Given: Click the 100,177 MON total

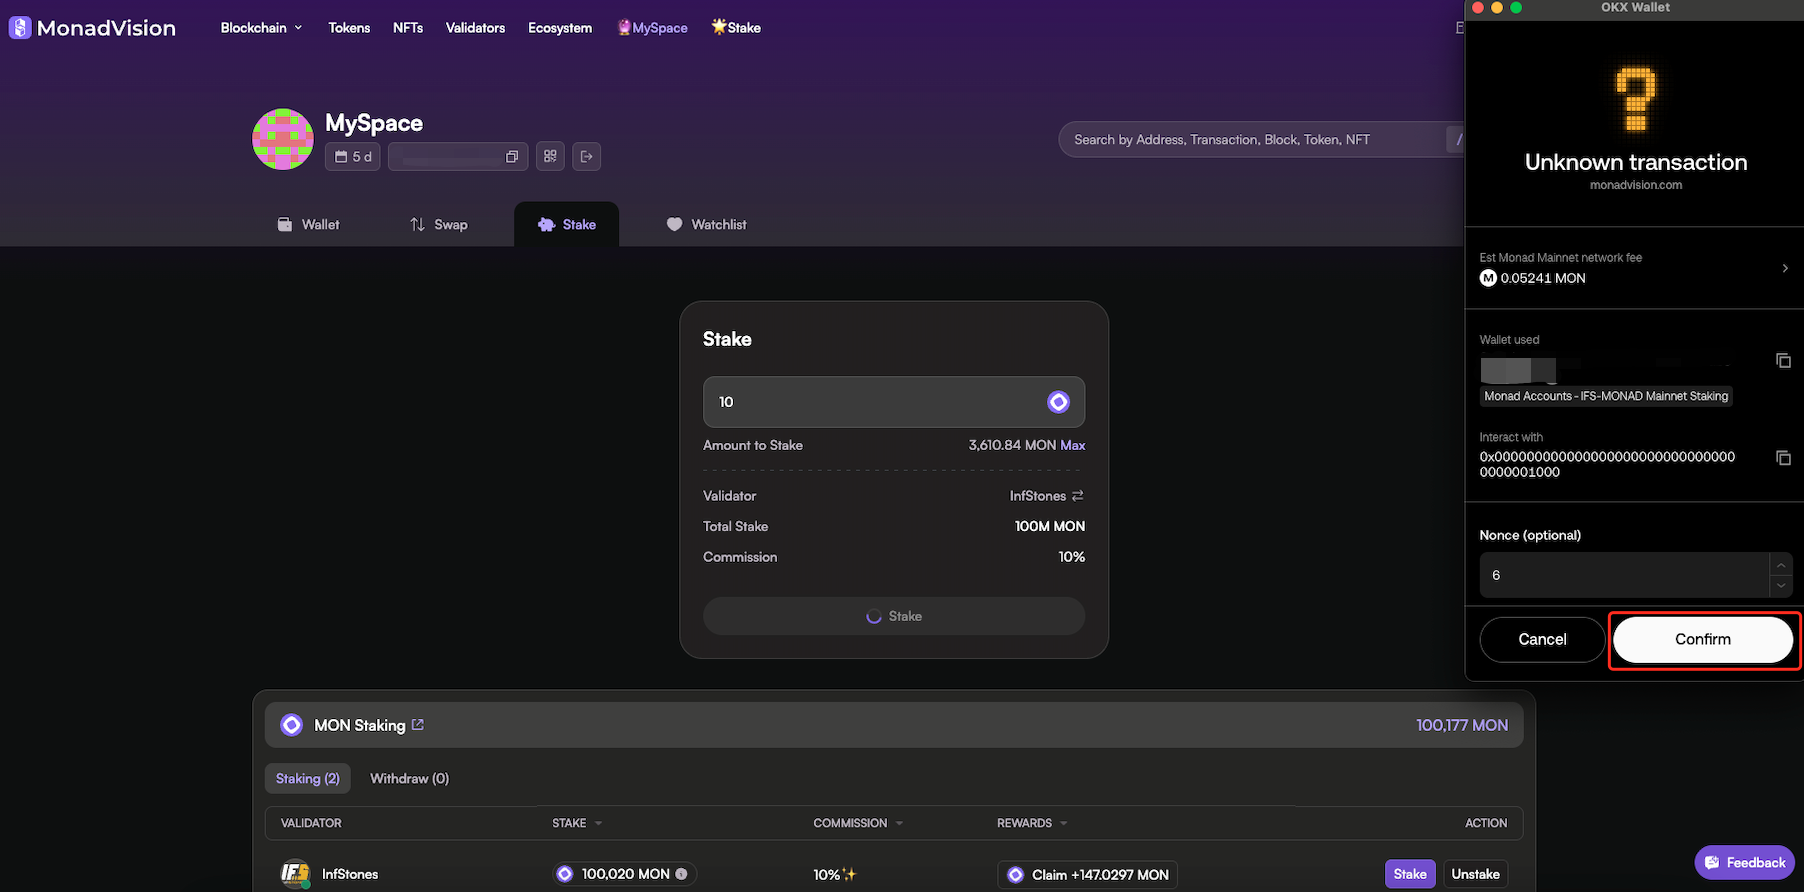Looking at the screenshot, I should [1462, 726].
